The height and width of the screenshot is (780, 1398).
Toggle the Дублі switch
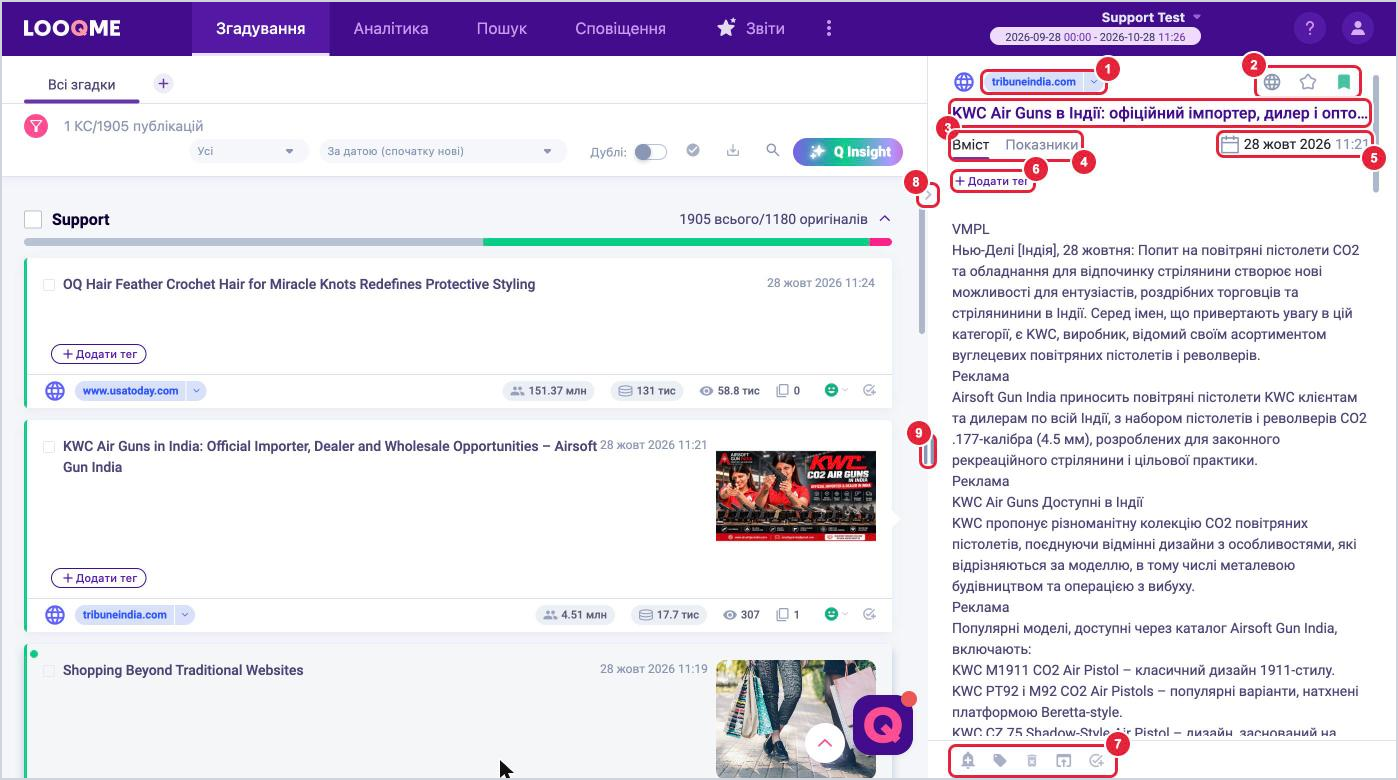tap(650, 152)
